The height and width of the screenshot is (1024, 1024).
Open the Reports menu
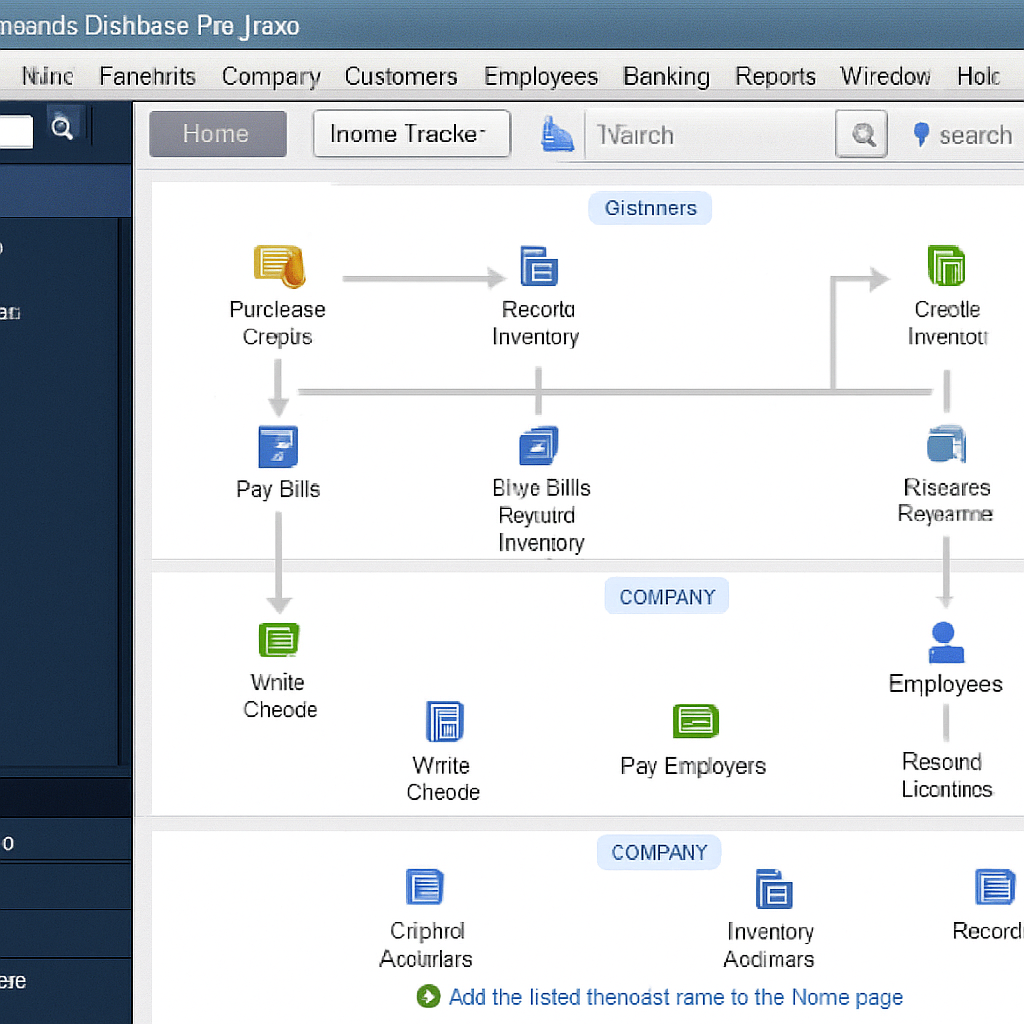[775, 76]
